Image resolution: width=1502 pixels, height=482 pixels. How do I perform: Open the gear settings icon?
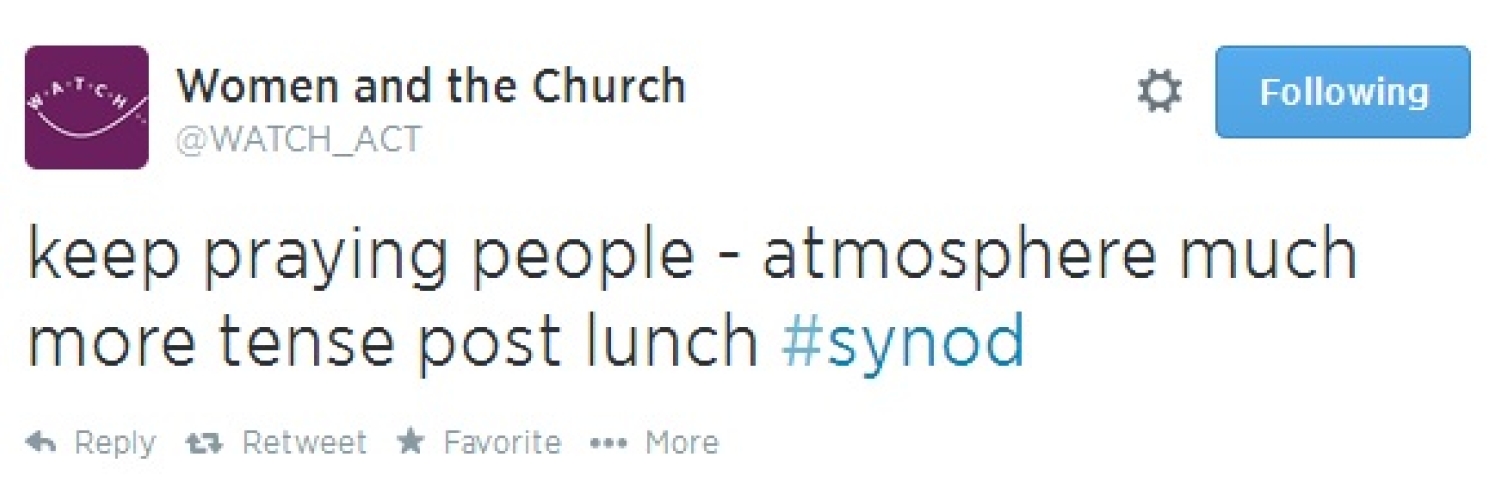pyautogui.click(x=1160, y=92)
